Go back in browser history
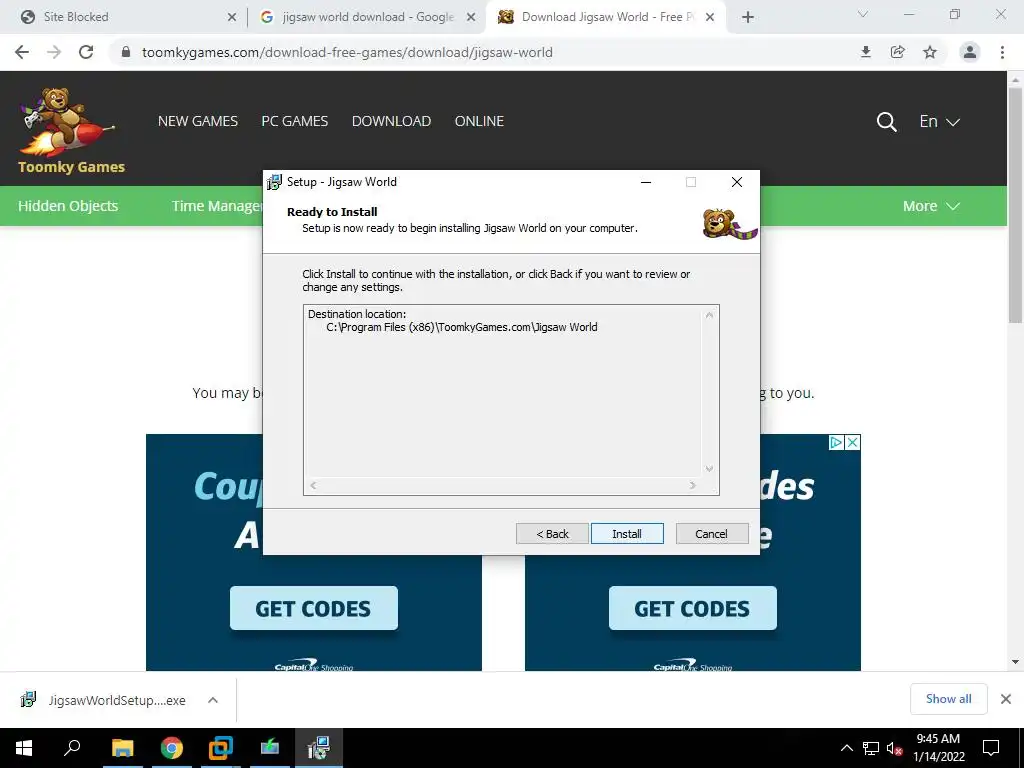 (22, 52)
